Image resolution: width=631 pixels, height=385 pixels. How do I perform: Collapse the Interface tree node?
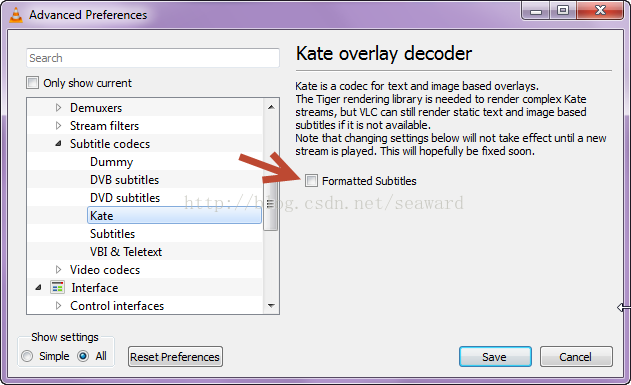coord(38,288)
